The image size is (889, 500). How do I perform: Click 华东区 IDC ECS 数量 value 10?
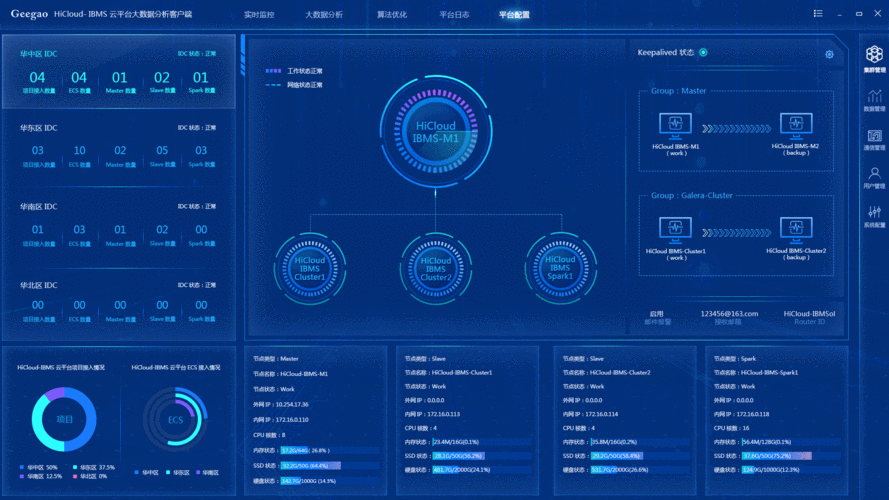tap(79, 151)
